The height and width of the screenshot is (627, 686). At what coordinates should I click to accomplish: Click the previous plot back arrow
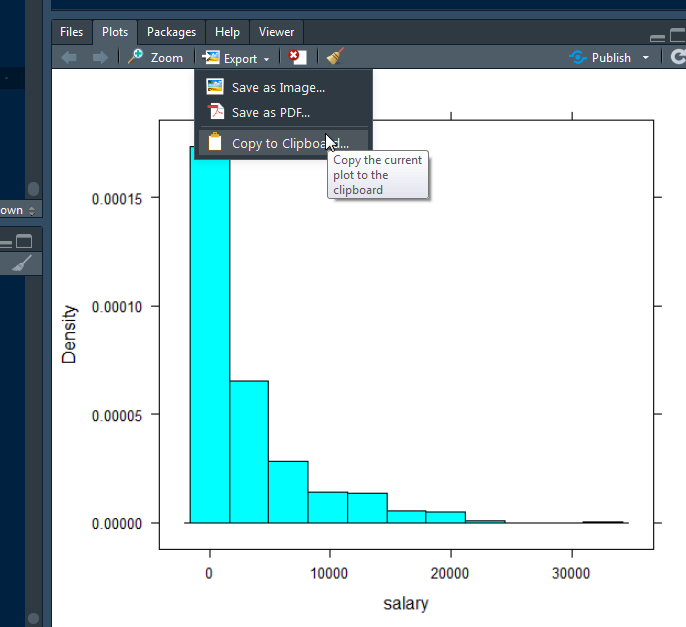[x=69, y=58]
